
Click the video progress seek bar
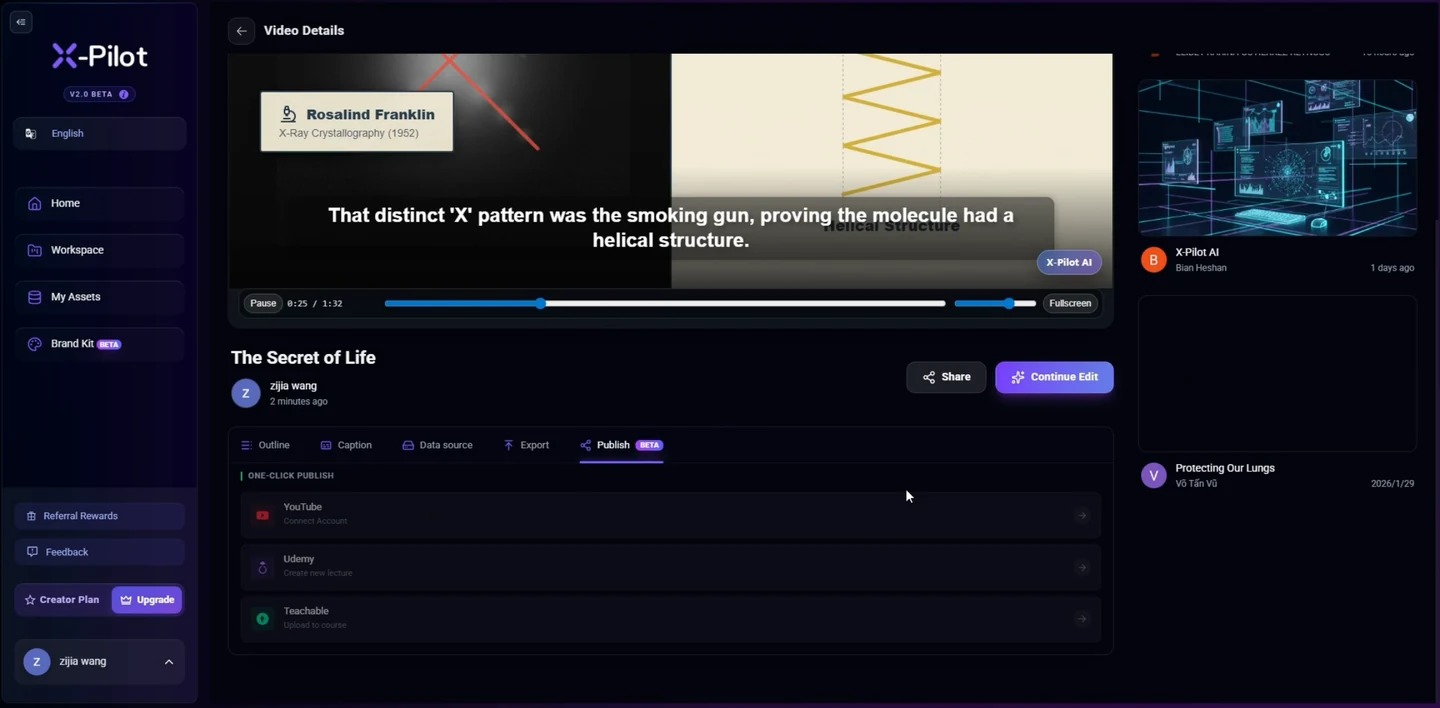click(665, 303)
